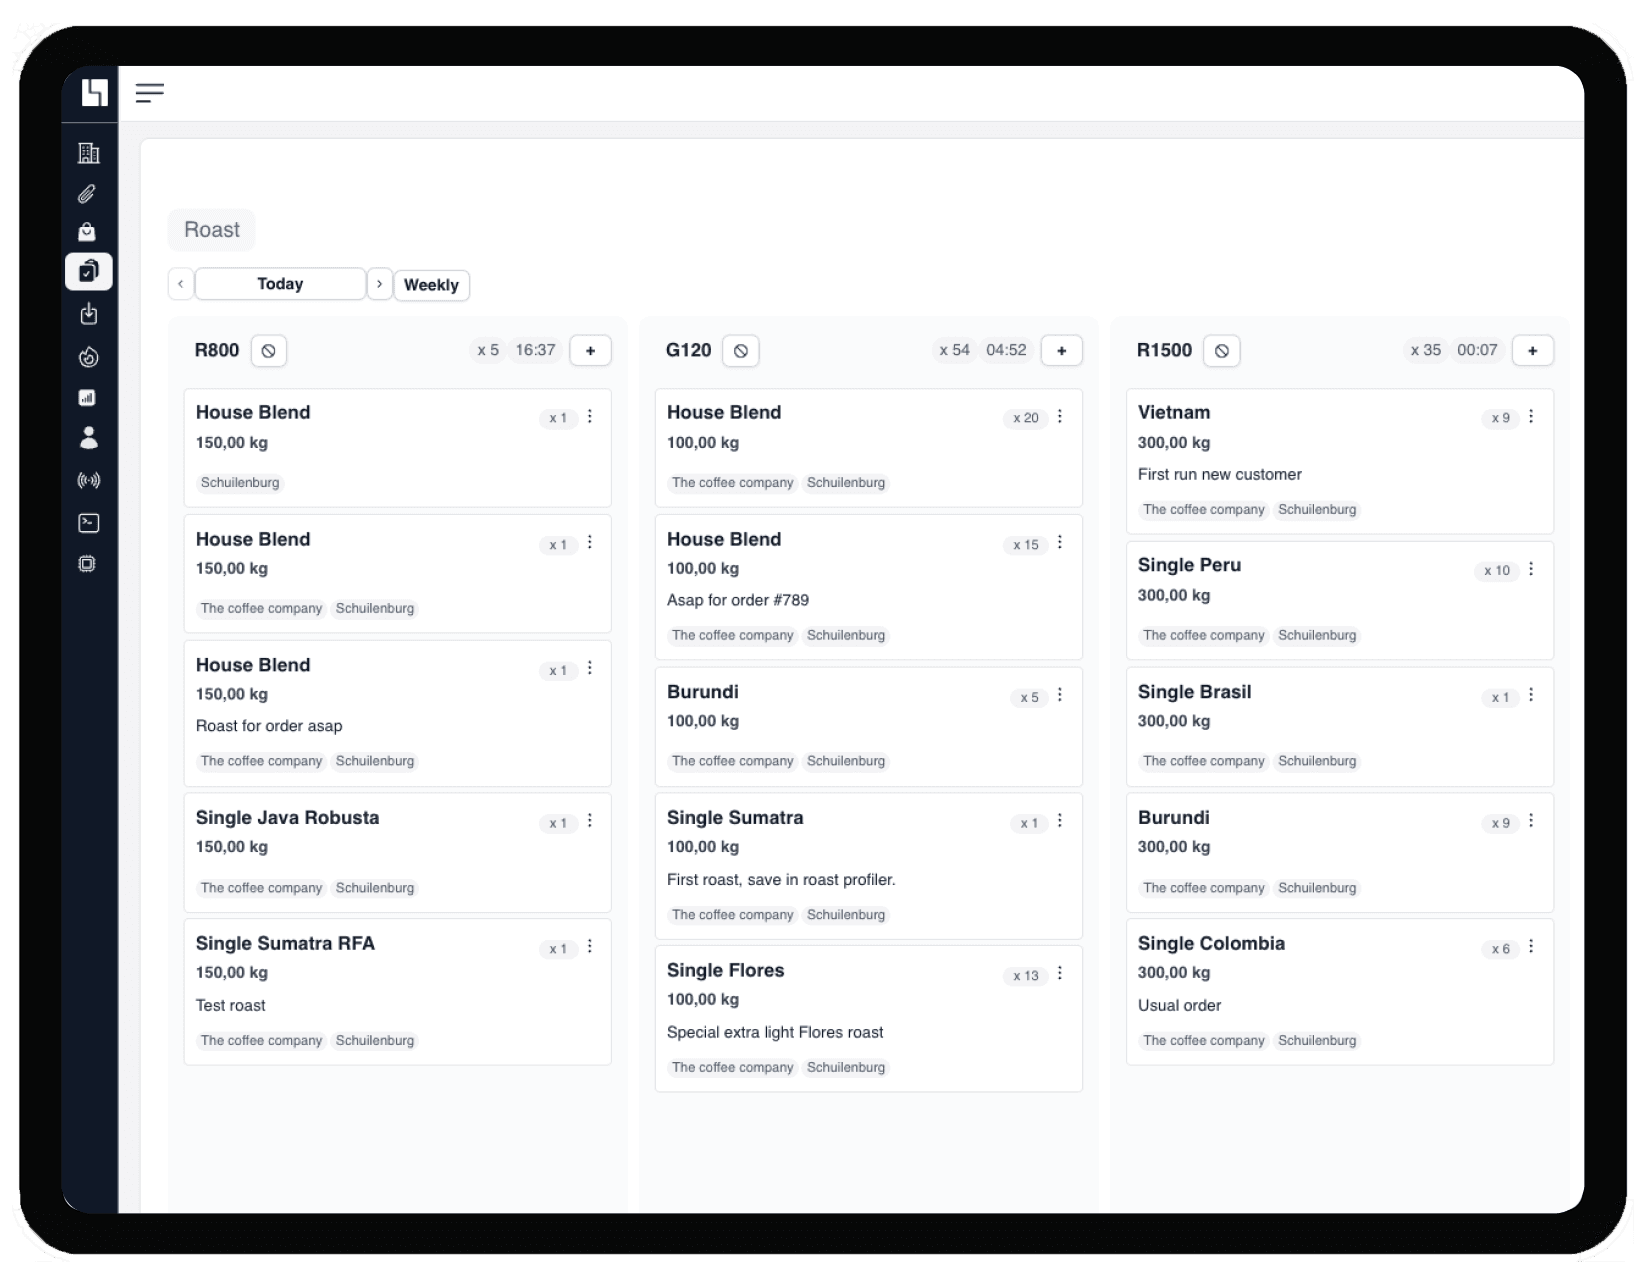The height and width of the screenshot is (1275, 1650).
Task: Select the Today date button
Action: [280, 284]
